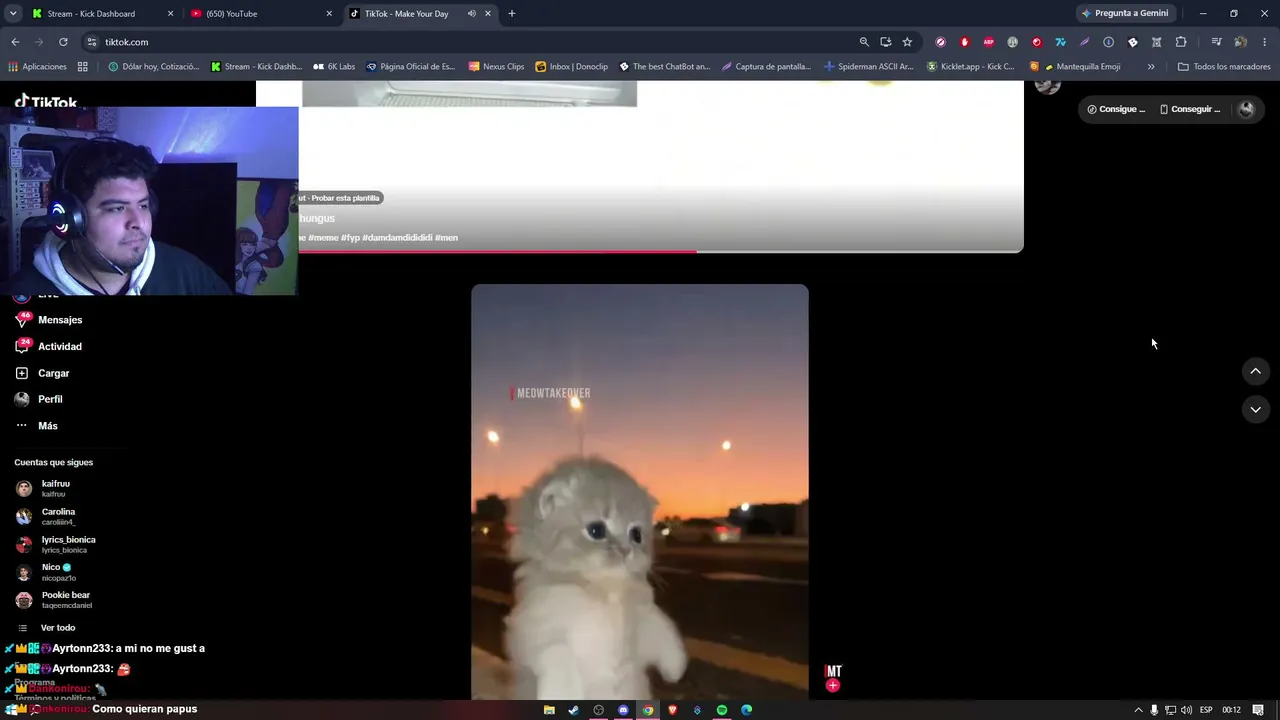Open Steam from the taskbar
The height and width of the screenshot is (720, 1280).
pos(573,710)
